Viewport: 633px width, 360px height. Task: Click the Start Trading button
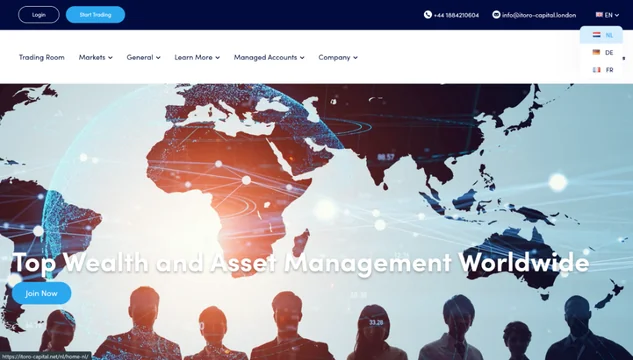(95, 15)
